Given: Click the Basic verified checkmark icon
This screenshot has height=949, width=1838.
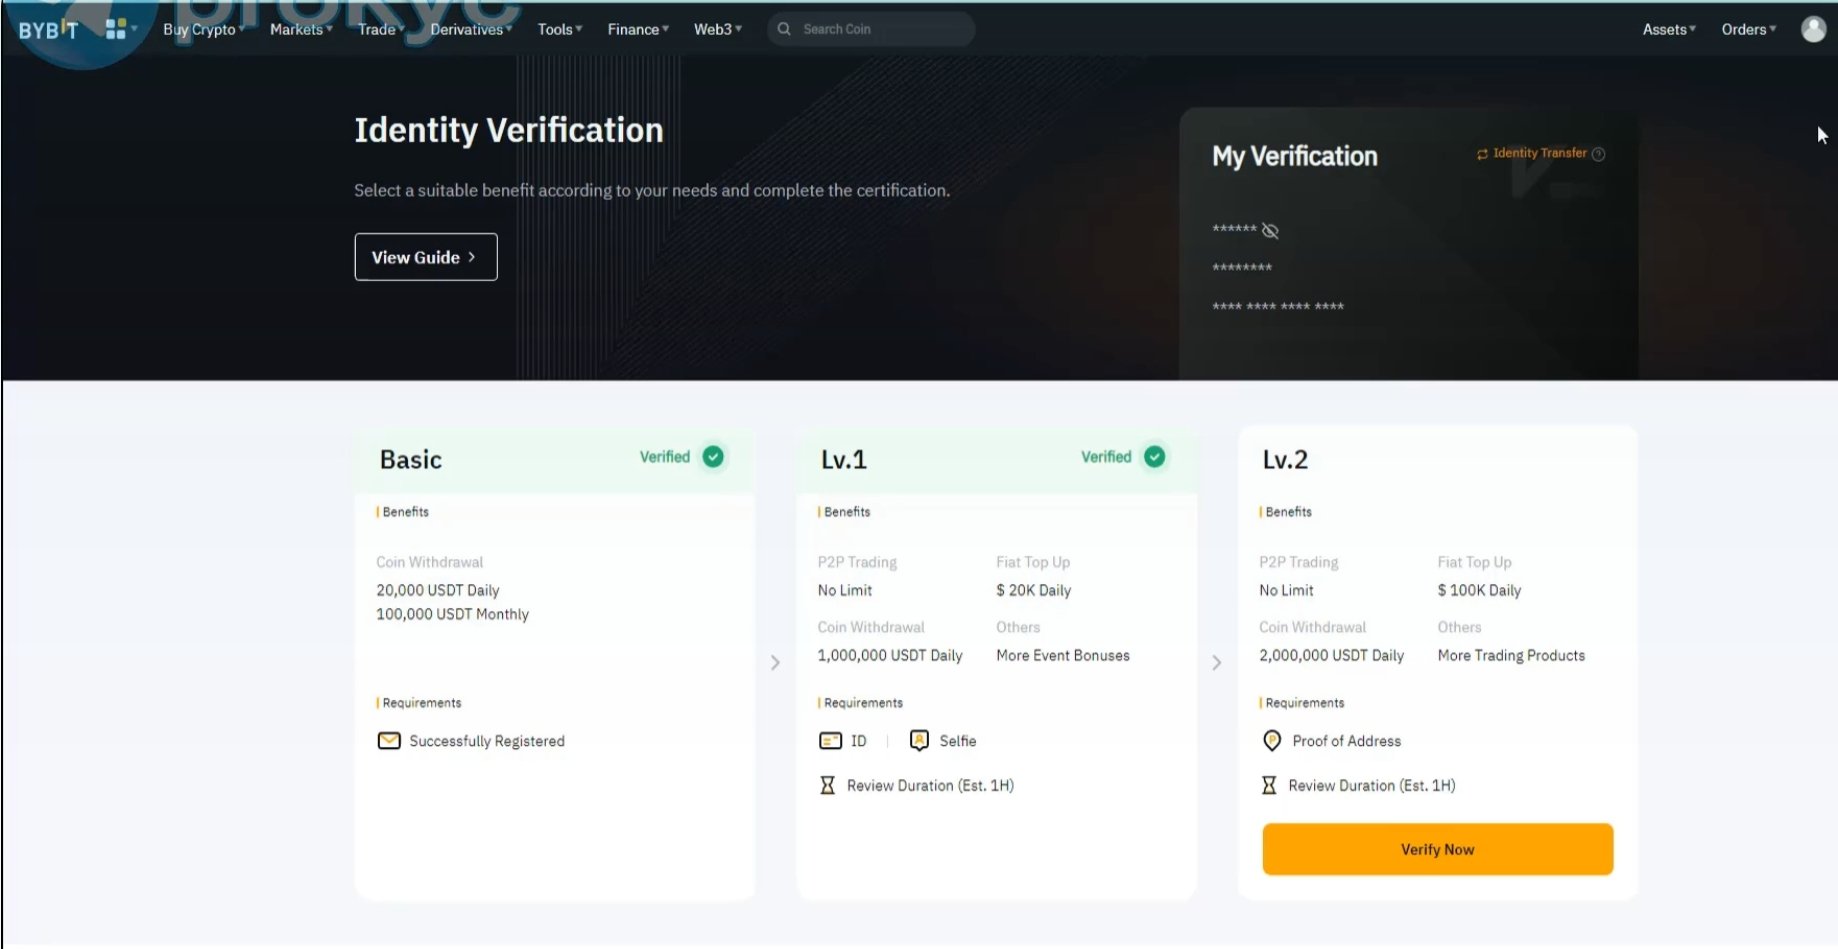Looking at the screenshot, I should (x=713, y=457).
